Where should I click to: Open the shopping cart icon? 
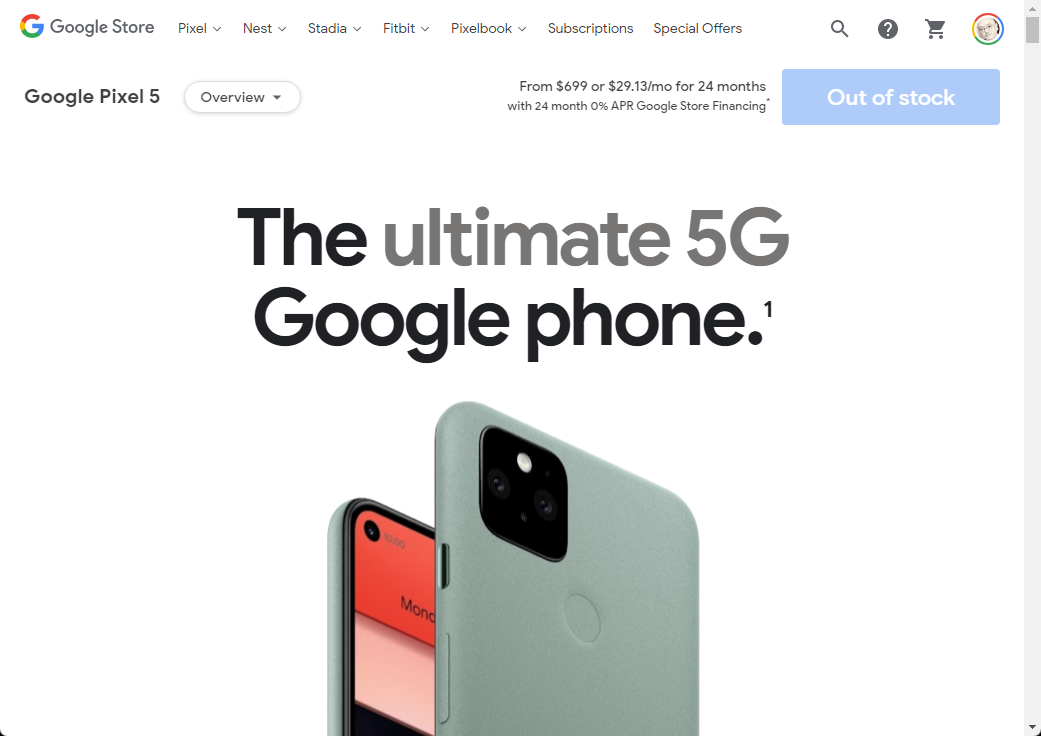coord(935,29)
